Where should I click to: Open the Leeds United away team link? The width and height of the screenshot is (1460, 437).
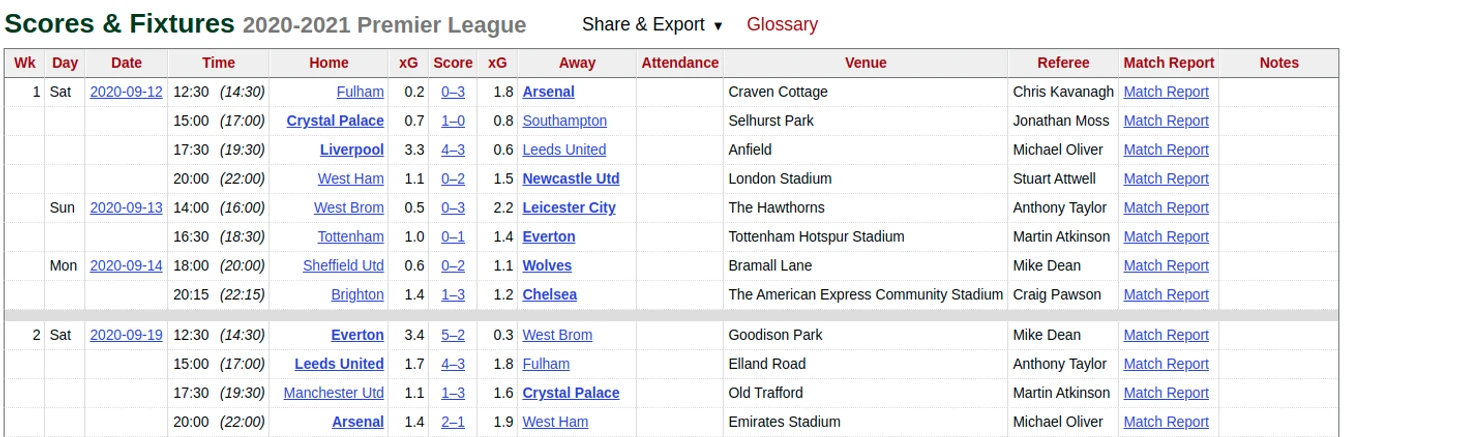pos(564,150)
